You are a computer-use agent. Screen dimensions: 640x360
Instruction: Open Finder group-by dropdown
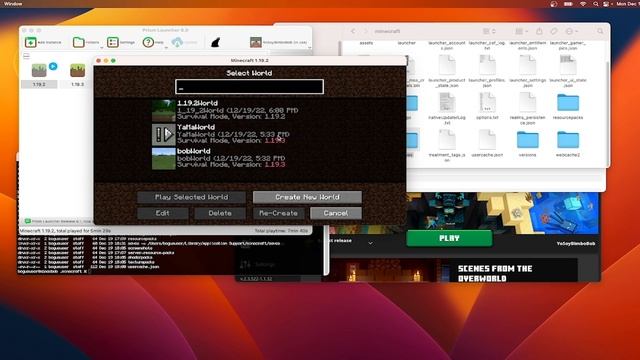pos(521,31)
